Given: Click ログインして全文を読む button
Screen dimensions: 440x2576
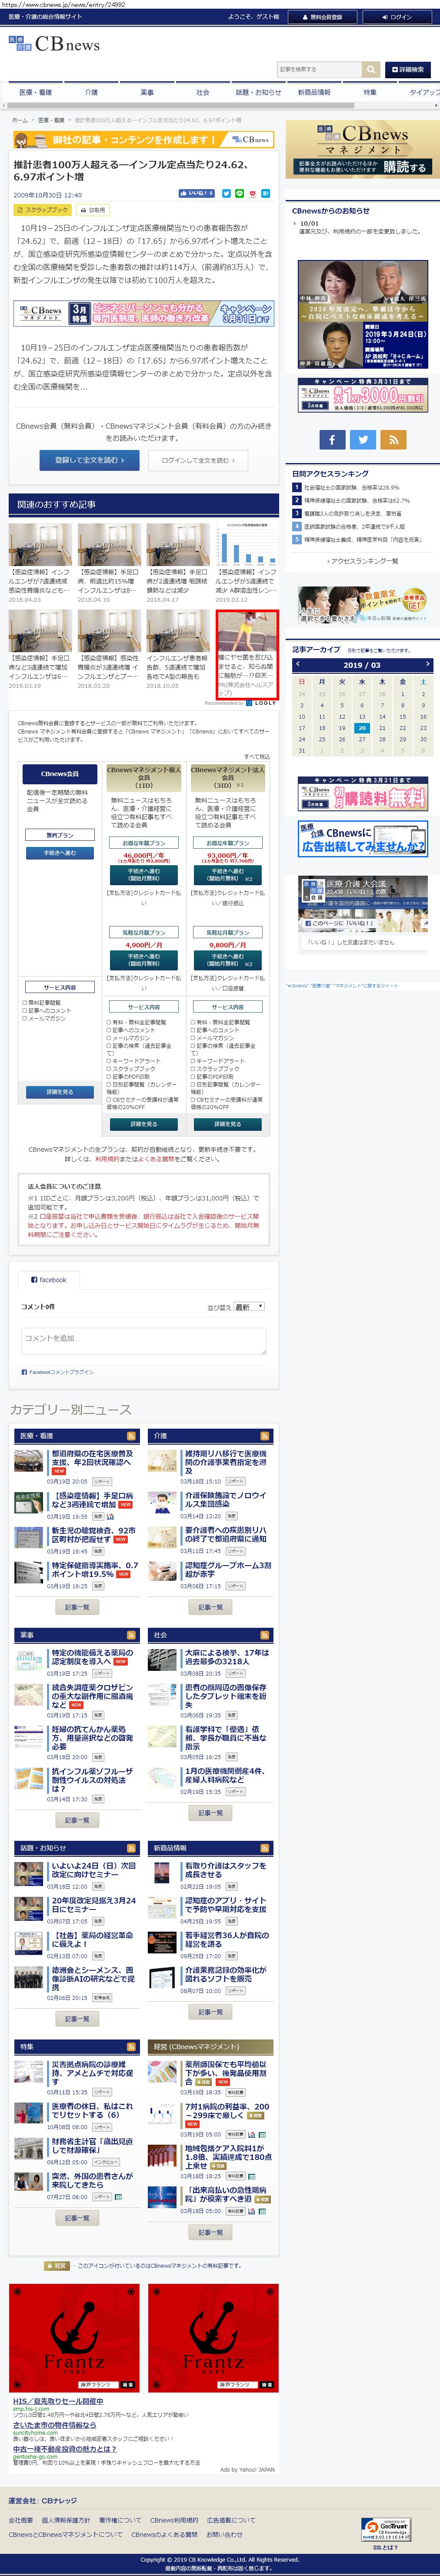Looking at the screenshot, I should (x=198, y=460).
